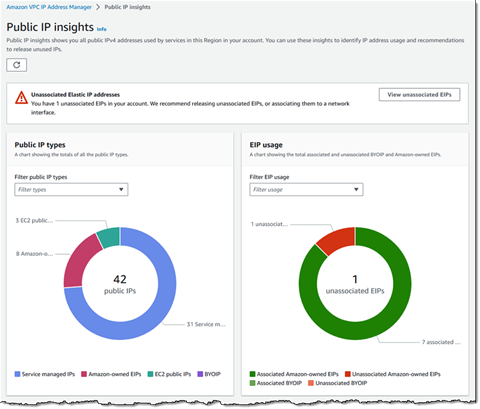480x409 pixels.
Task: Toggle the purple BYOIP legend swatch
Action: click(200, 374)
